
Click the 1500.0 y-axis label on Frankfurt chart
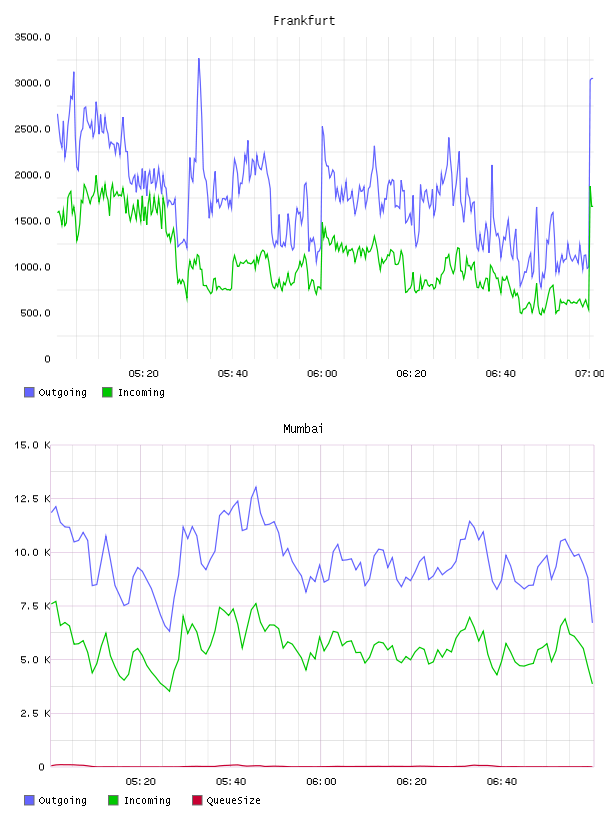(32, 221)
